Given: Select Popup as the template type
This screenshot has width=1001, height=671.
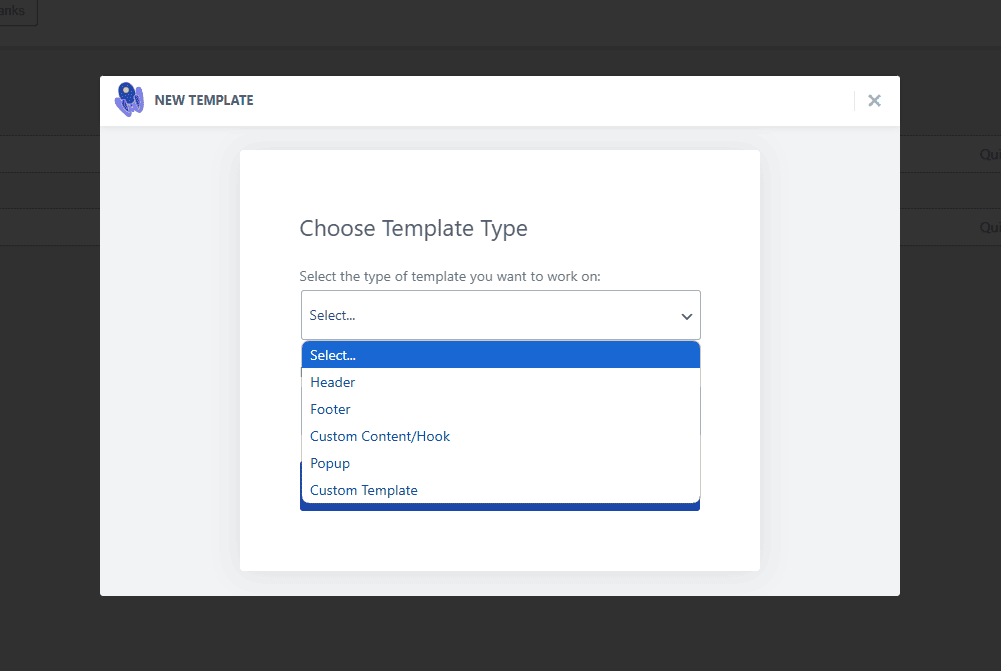Looking at the screenshot, I should [330, 463].
